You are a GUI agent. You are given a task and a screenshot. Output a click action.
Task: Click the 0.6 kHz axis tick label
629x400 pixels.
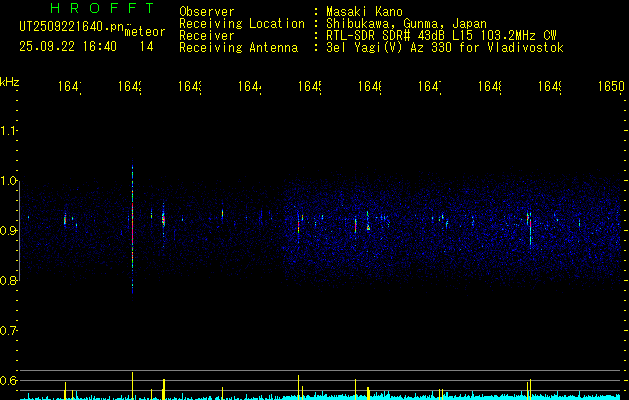(8, 380)
